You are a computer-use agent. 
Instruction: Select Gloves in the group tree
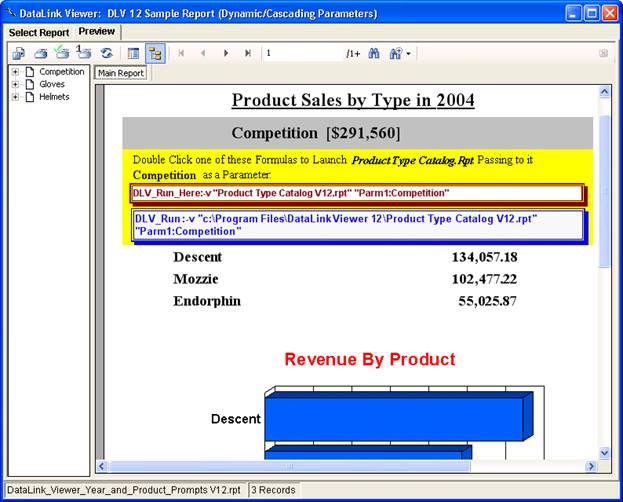pyautogui.click(x=52, y=84)
